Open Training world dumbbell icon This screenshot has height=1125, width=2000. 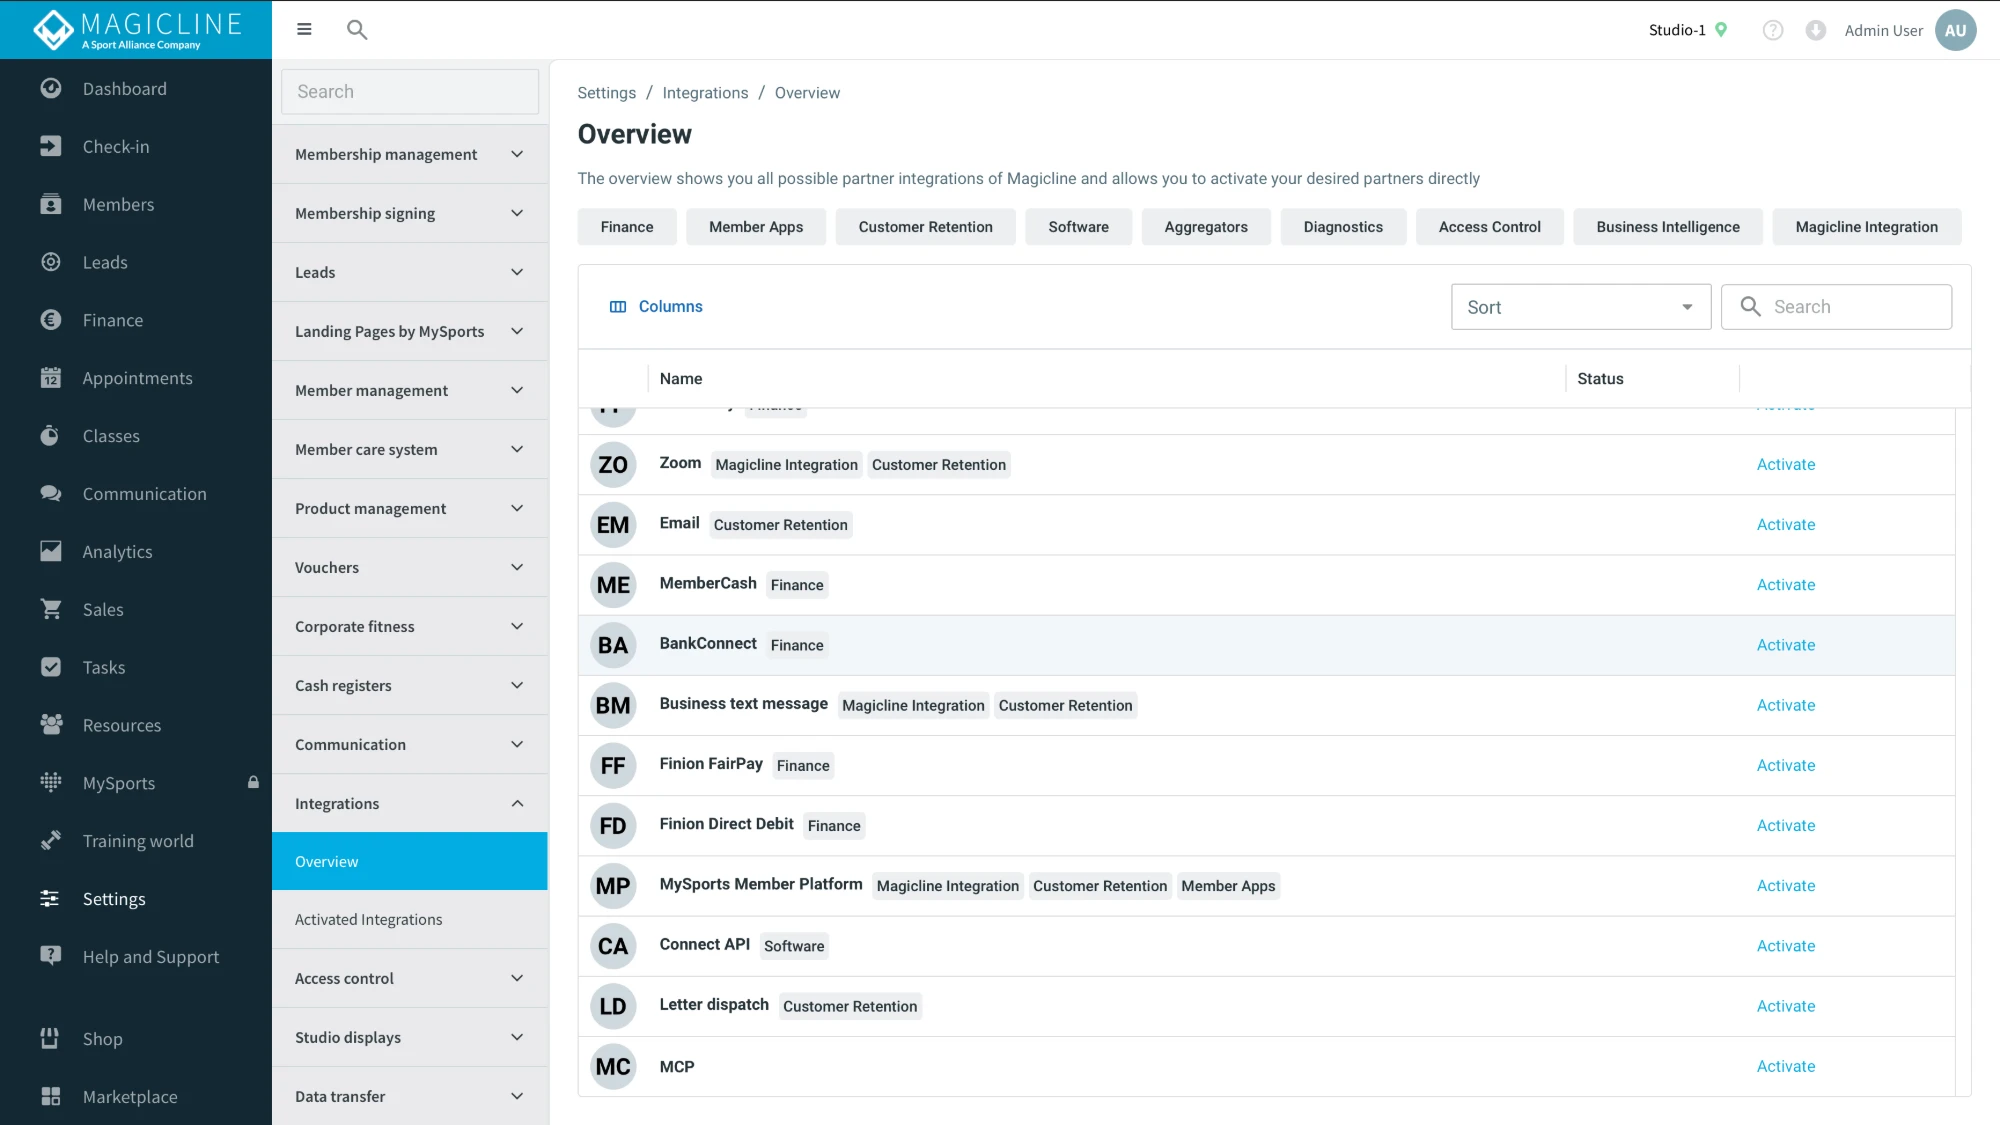51,841
